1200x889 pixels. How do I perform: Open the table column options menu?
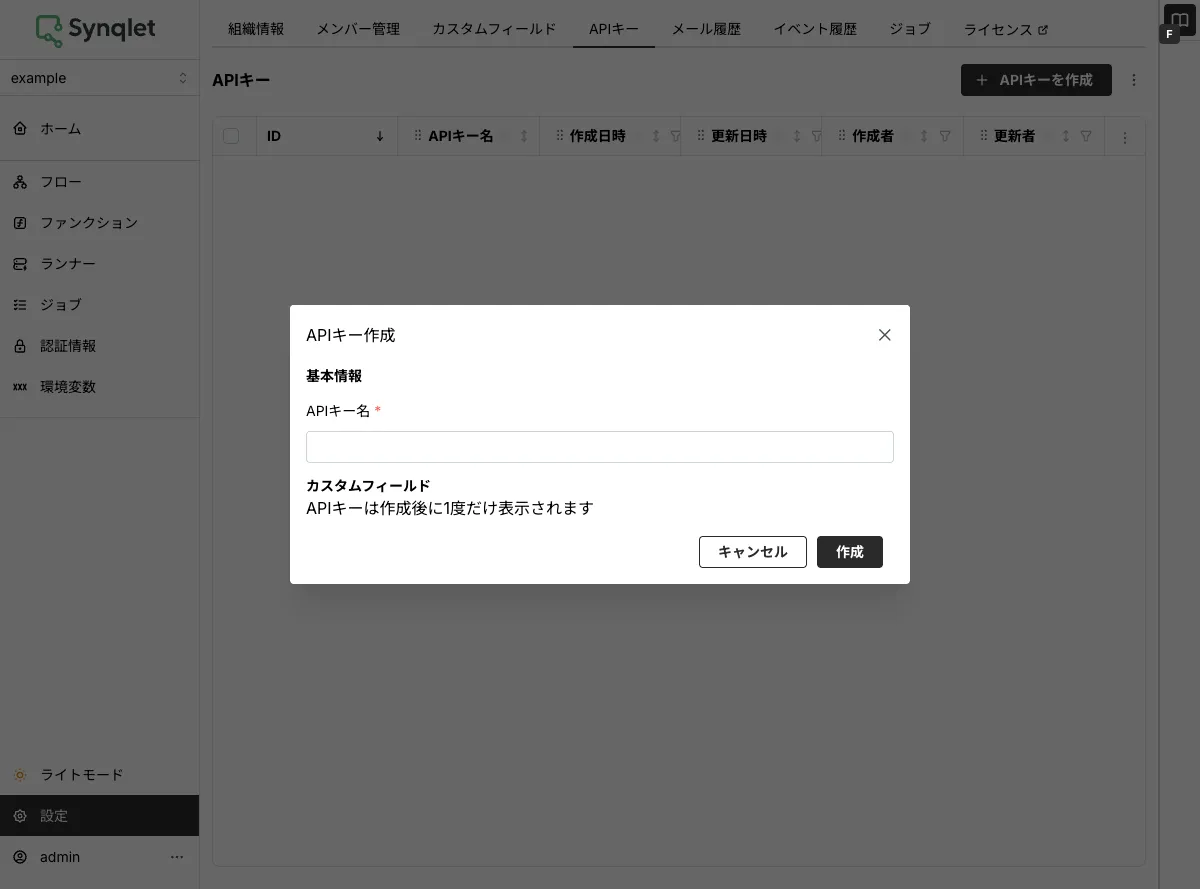[1126, 138]
